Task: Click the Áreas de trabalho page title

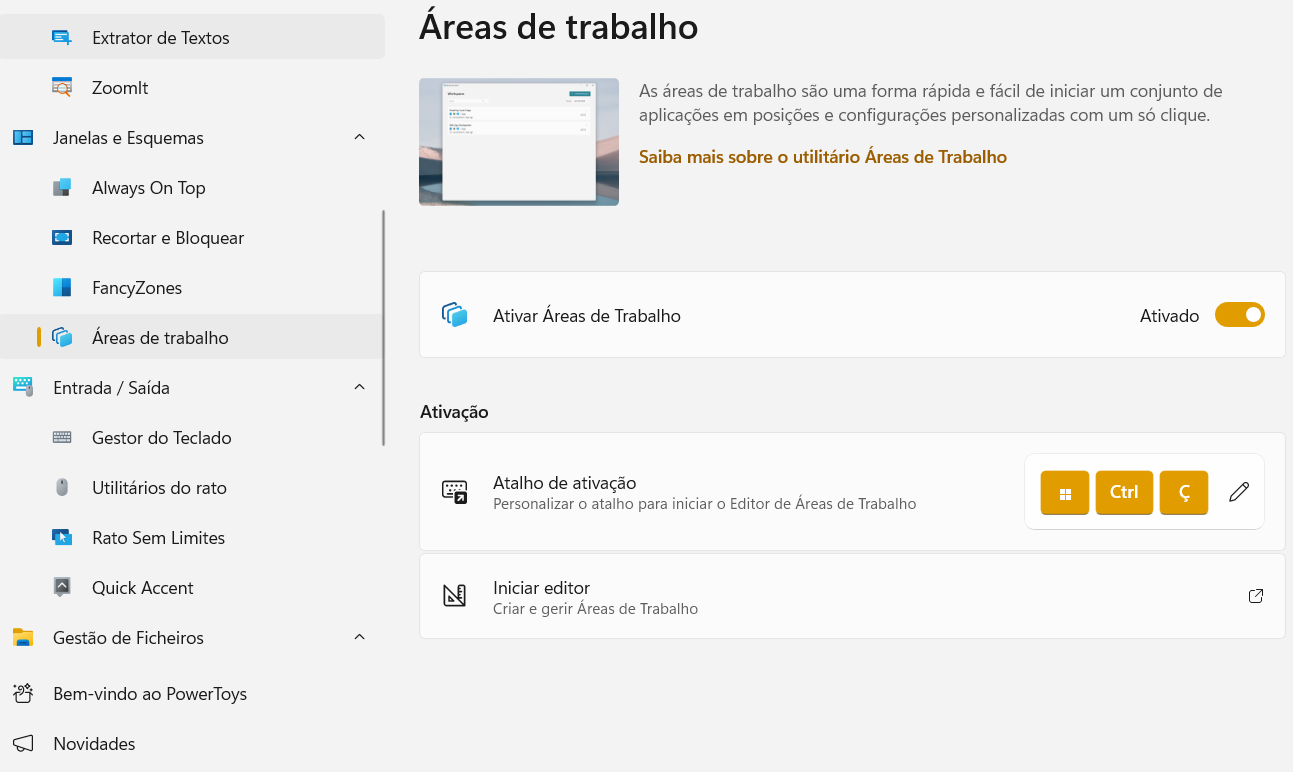Action: pyautogui.click(x=558, y=26)
